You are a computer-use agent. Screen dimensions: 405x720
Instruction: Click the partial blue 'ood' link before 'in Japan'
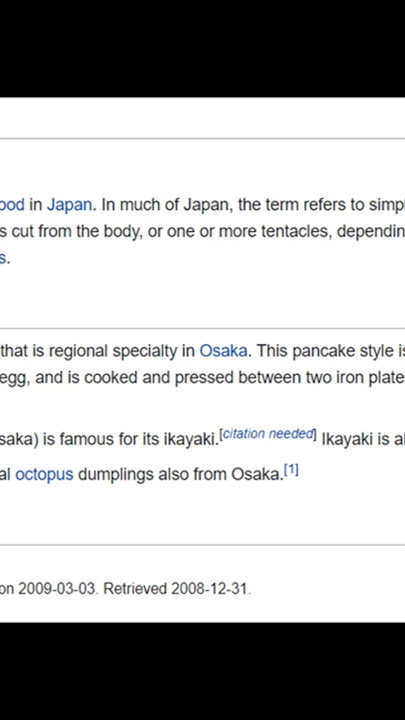(x=12, y=204)
